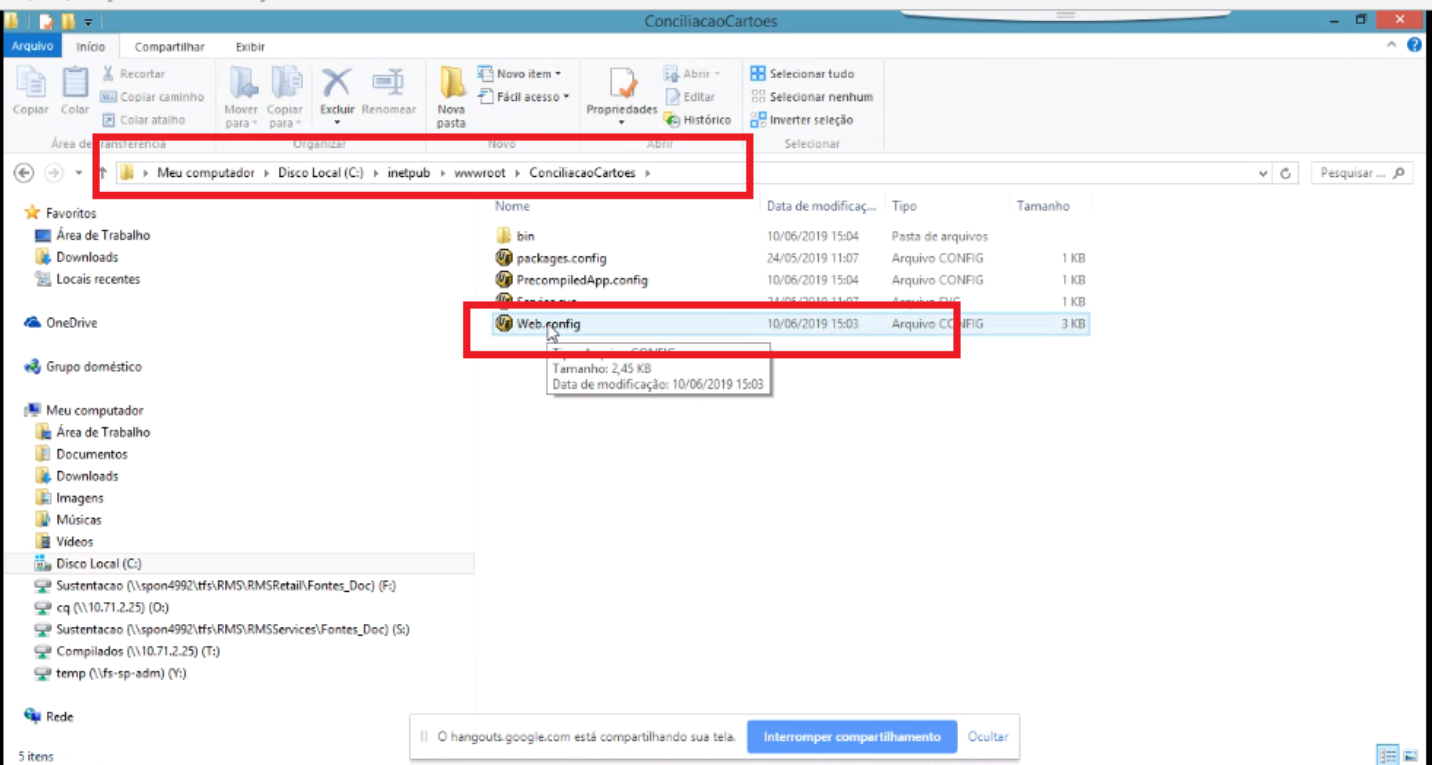The image size is (1432, 765).
Task: Sort by the Tamanho column header
Action: (1043, 206)
